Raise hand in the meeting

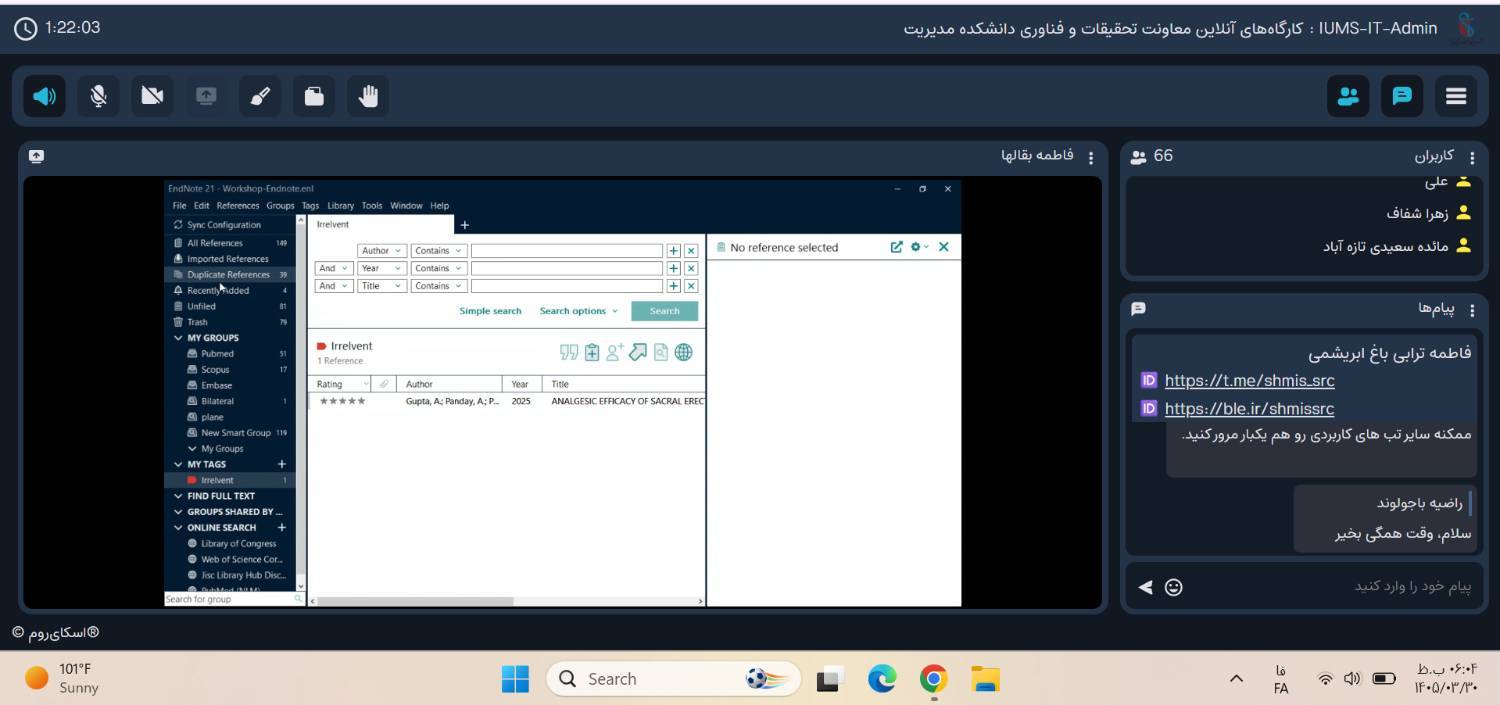pyautogui.click(x=368, y=96)
